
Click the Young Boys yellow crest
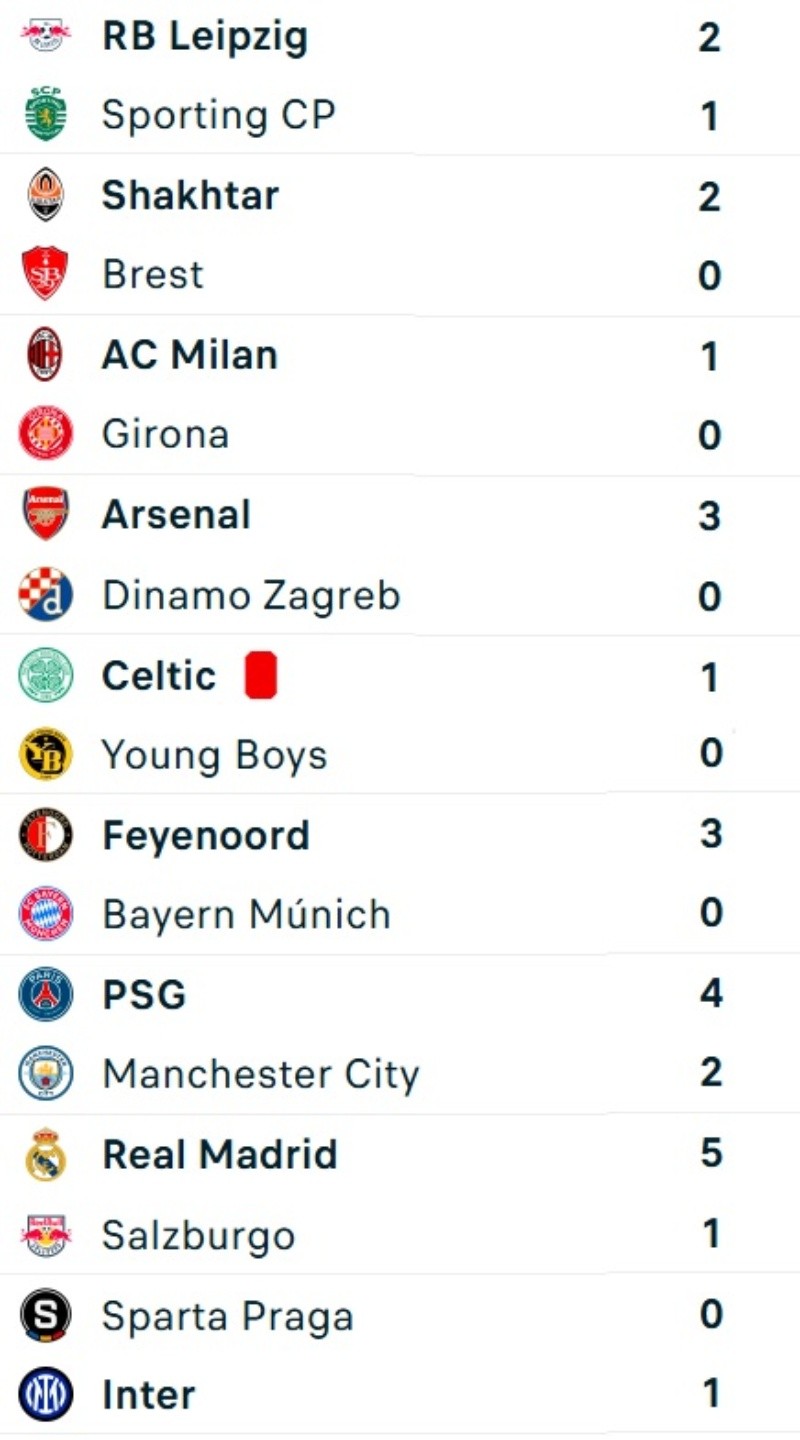(x=45, y=754)
